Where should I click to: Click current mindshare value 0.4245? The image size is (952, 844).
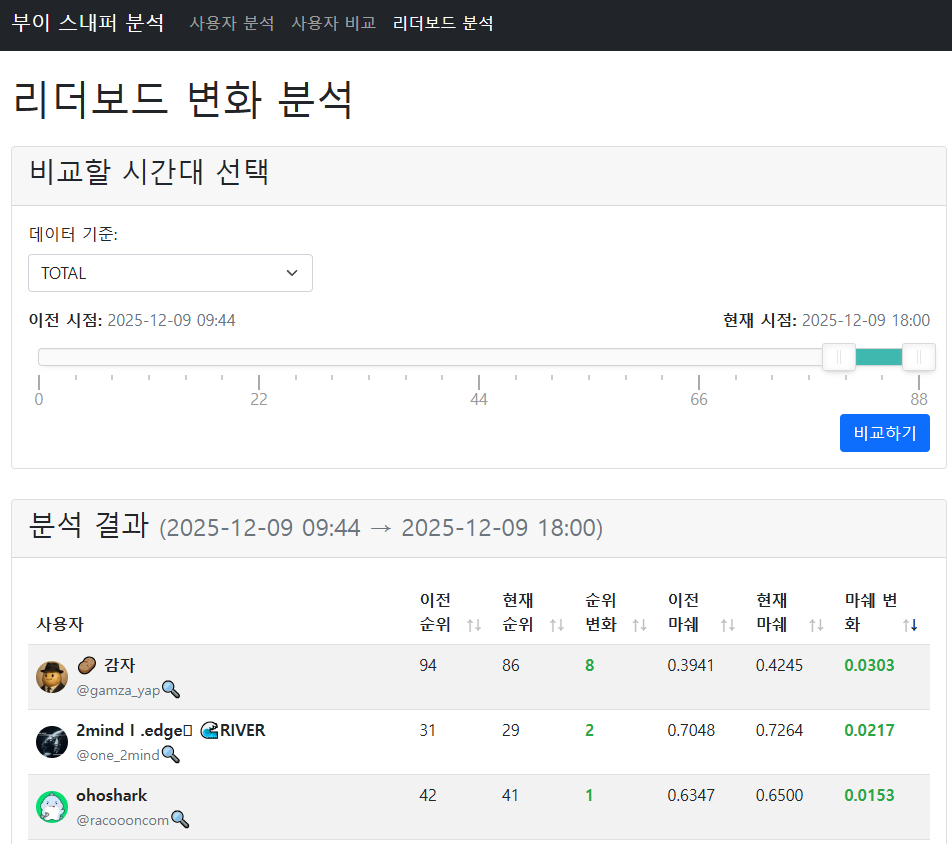pyautogui.click(x=780, y=665)
